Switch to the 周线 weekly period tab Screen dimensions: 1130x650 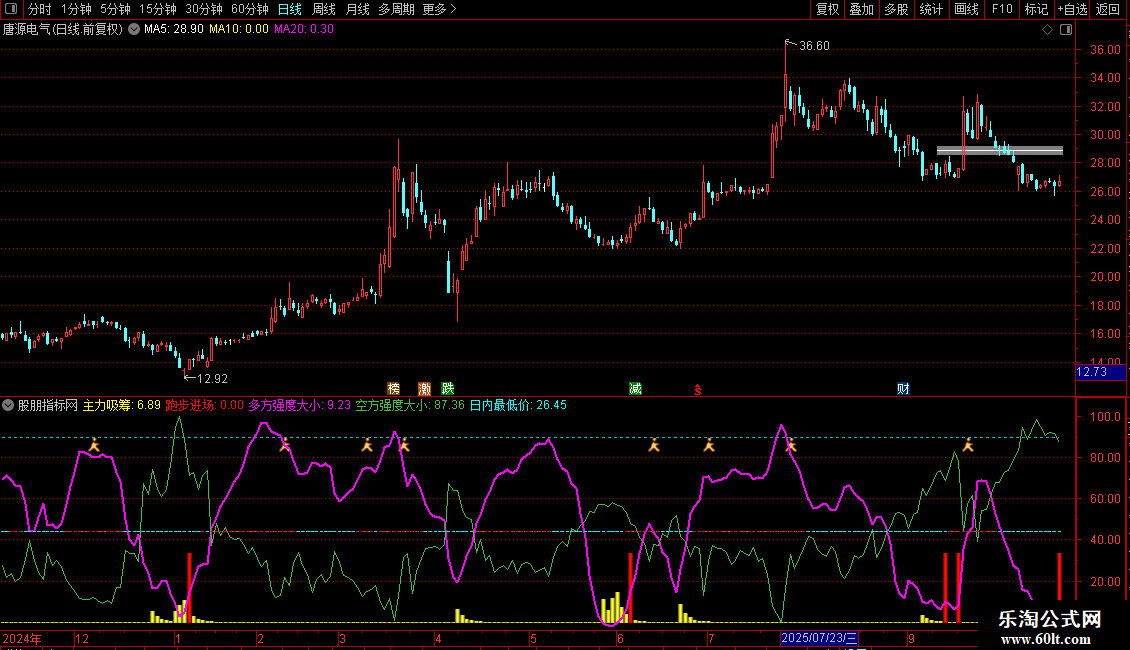324,9
